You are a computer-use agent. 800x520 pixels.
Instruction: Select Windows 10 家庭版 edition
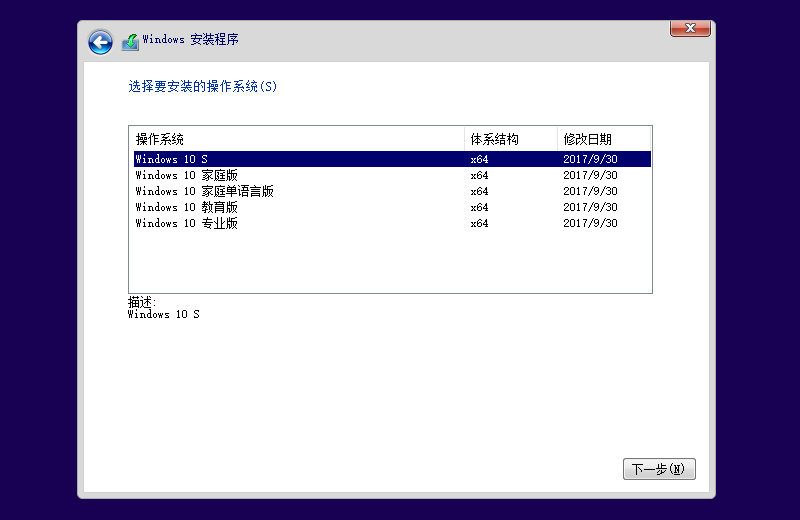[x=392, y=175]
